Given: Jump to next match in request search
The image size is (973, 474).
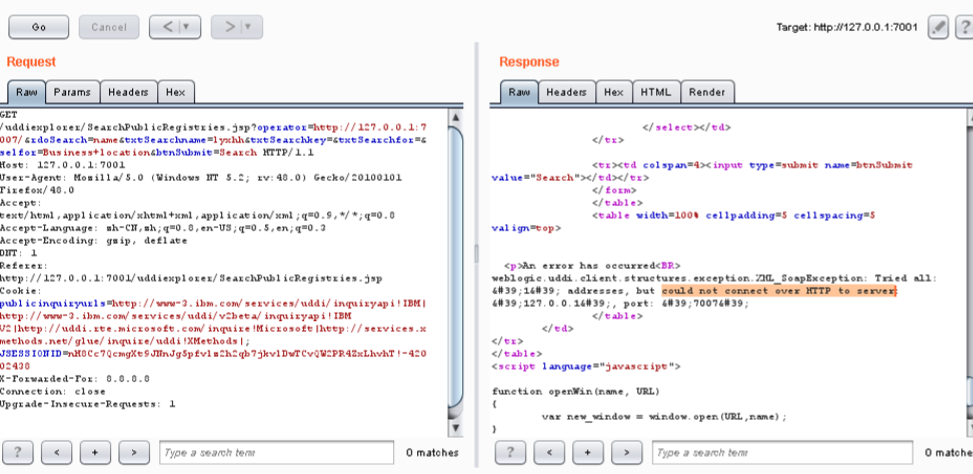Looking at the screenshot, I should (133, 452).
